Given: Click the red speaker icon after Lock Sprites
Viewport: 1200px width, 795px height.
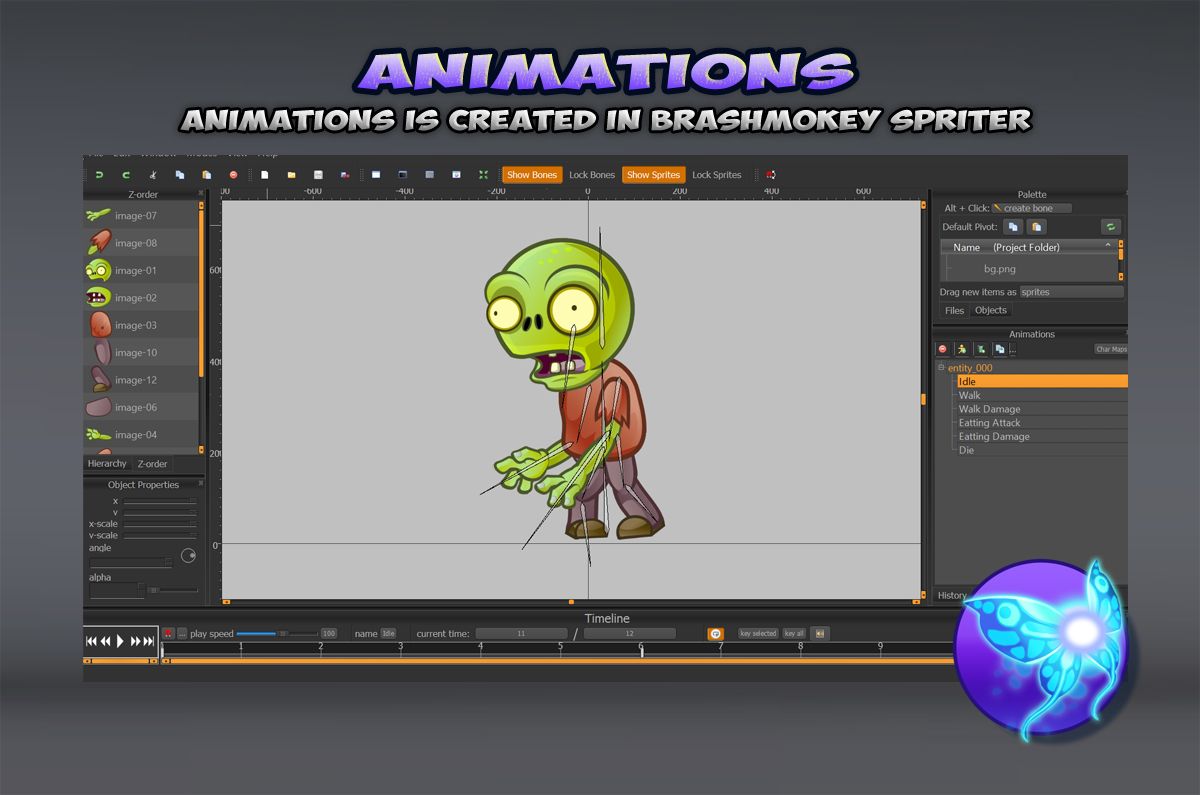Looking at the screenshot, I should point(771,175).
